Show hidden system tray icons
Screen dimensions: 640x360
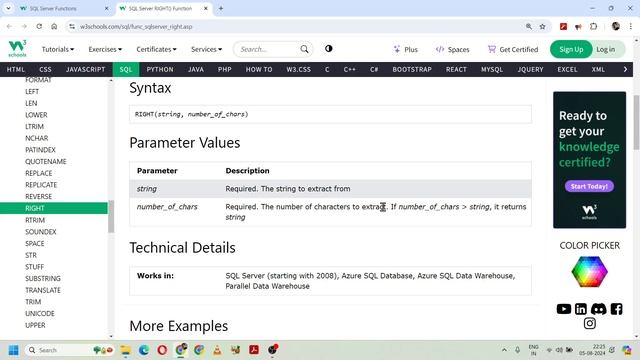504,350
